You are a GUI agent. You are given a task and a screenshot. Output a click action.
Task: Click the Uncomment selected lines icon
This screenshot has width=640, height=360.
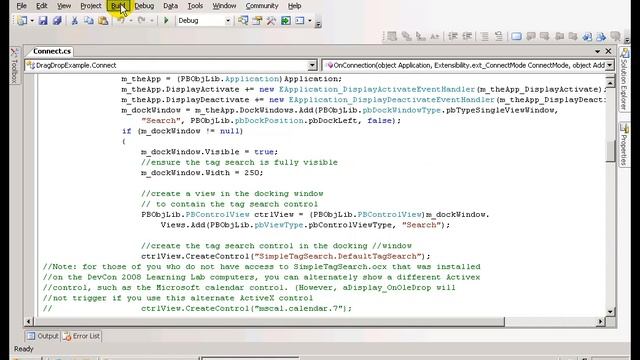pos(499,36)
